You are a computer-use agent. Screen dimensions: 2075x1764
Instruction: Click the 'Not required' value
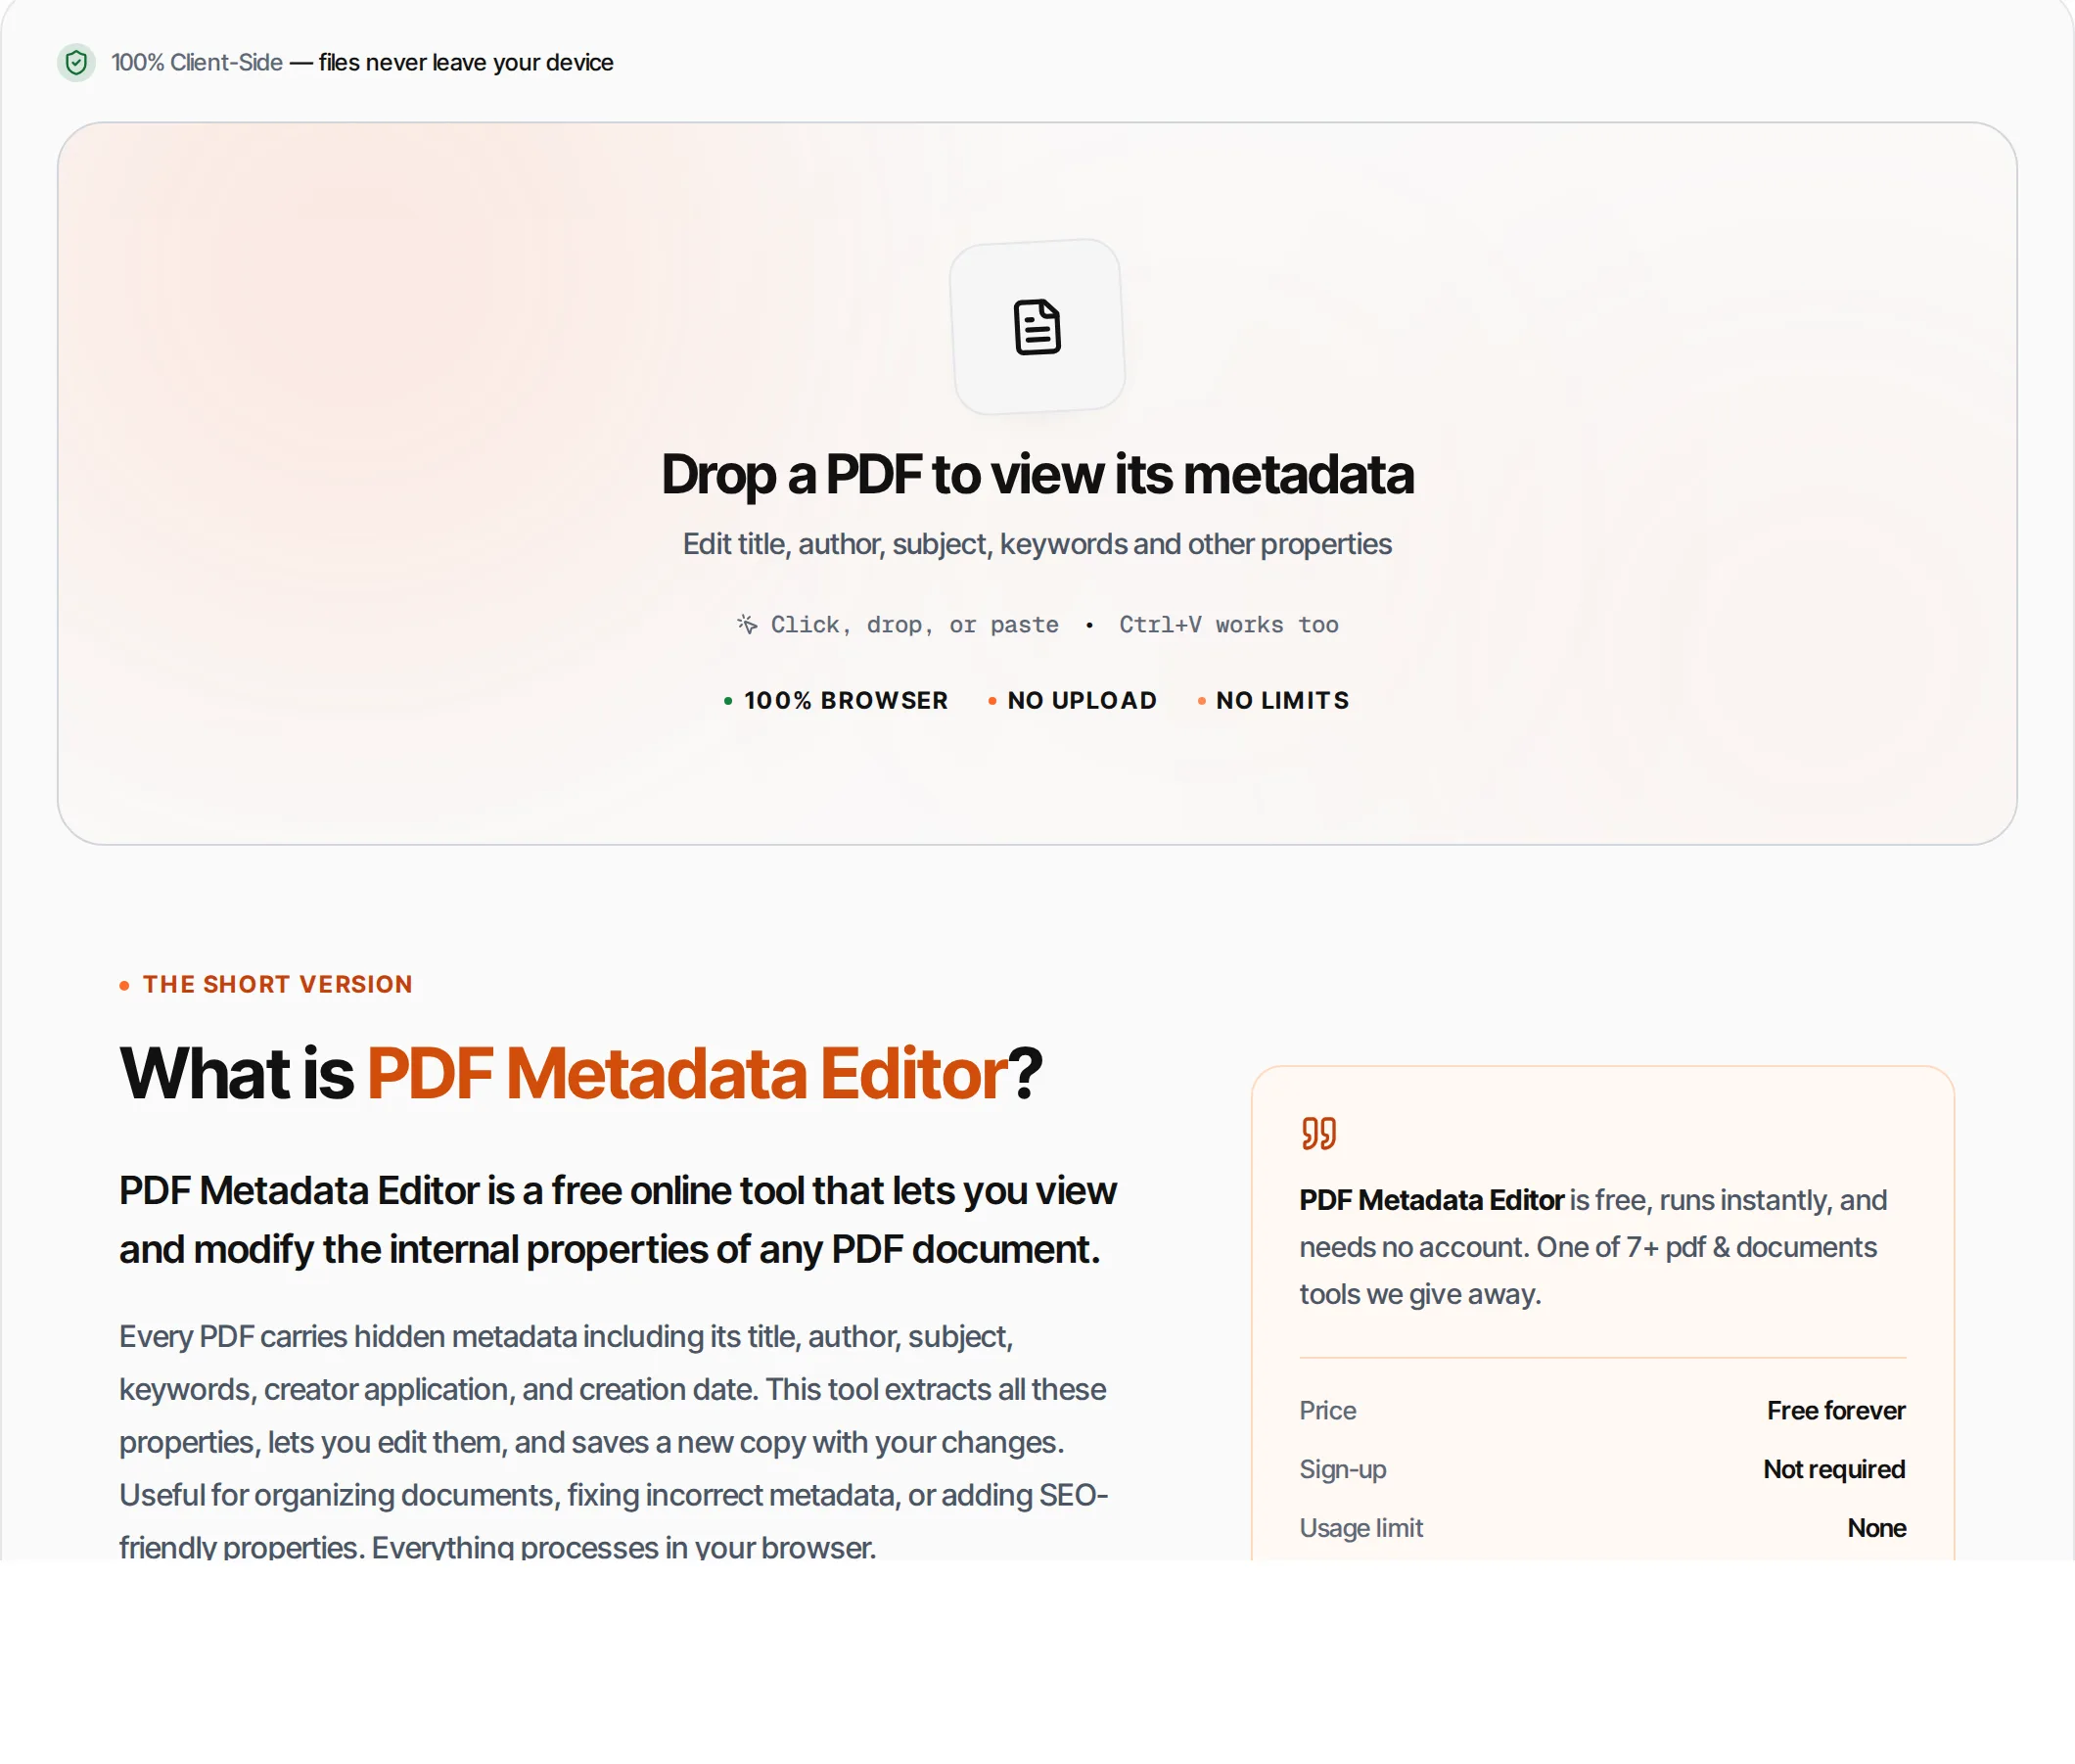[1834, 1470]
